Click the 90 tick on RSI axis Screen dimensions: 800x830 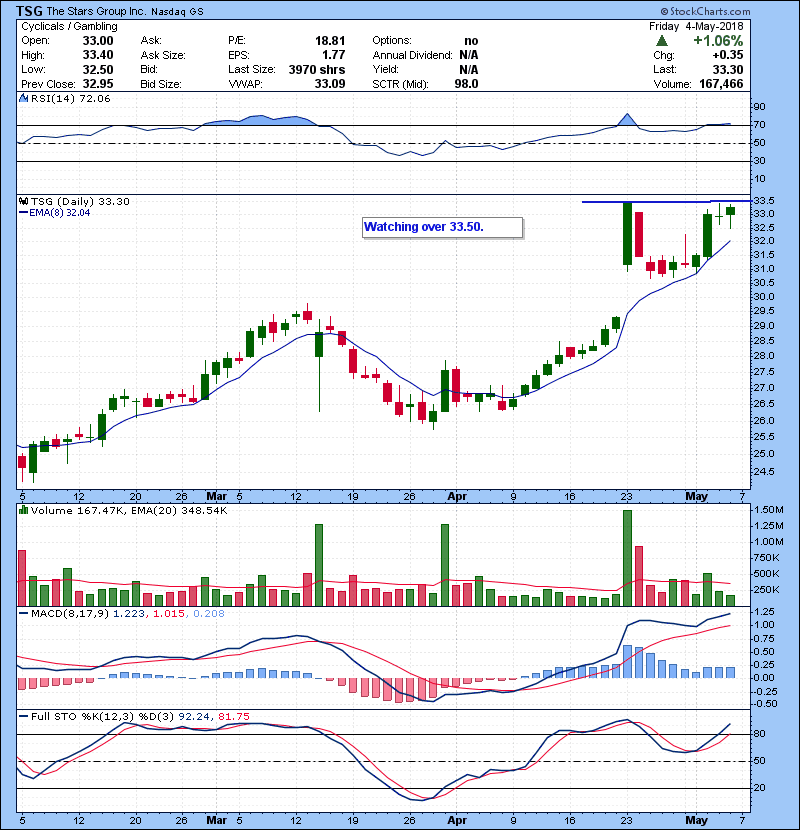(759, 107)
